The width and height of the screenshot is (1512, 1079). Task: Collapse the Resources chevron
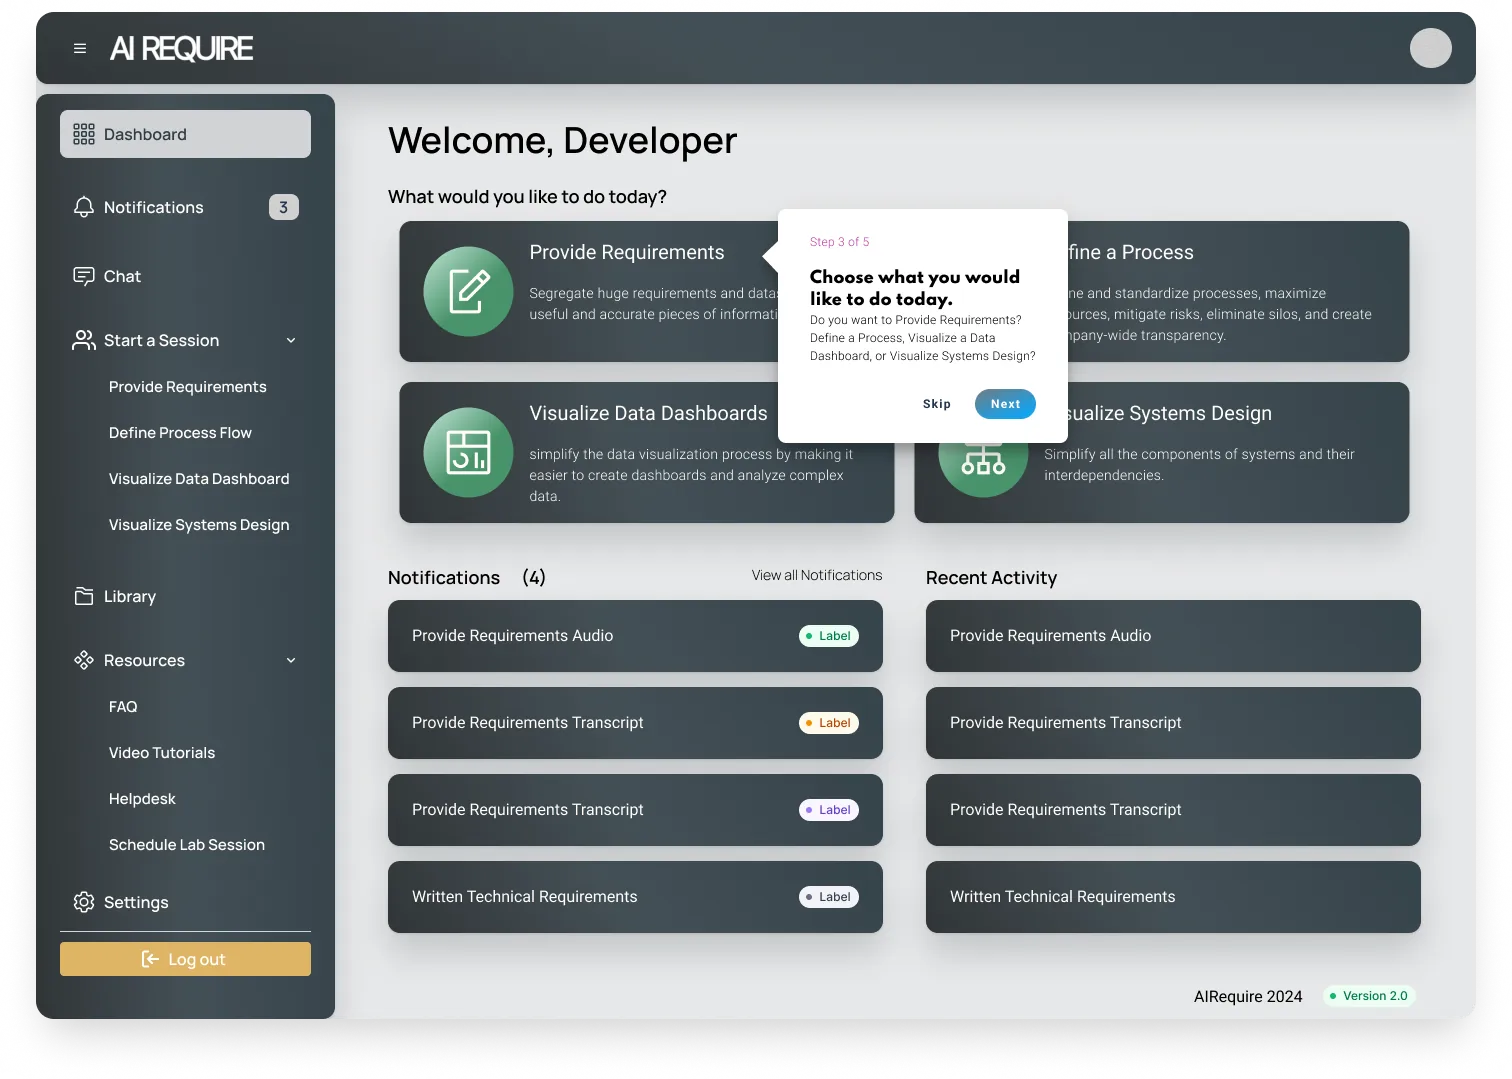(291, 660)
